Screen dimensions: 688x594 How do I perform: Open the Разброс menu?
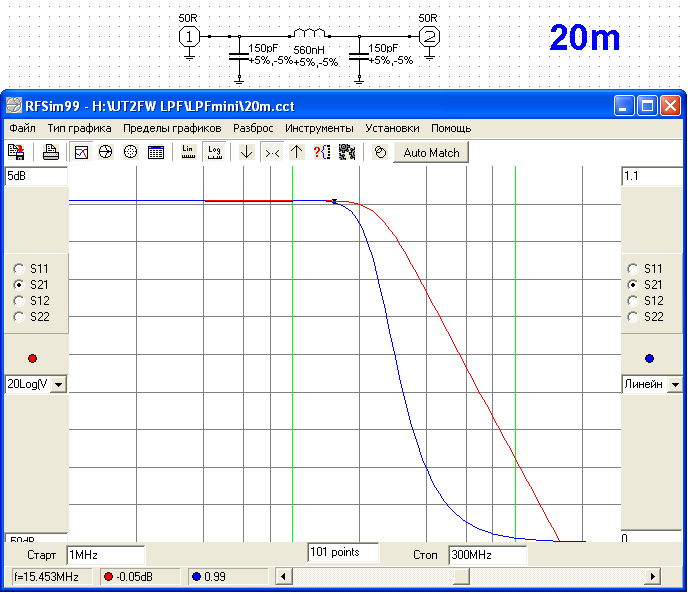pos(253,128)
